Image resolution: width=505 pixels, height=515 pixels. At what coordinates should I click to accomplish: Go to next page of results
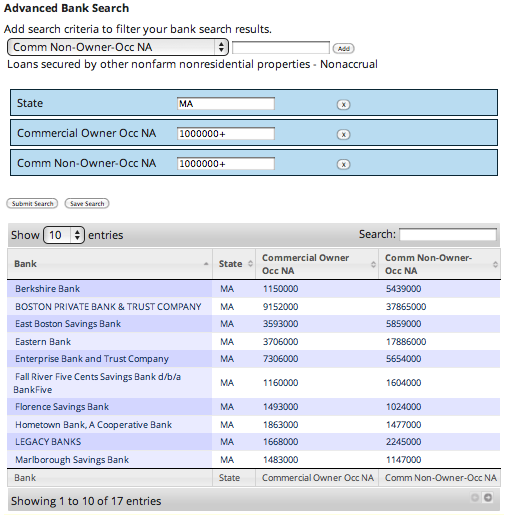click(x=488, y=497)
